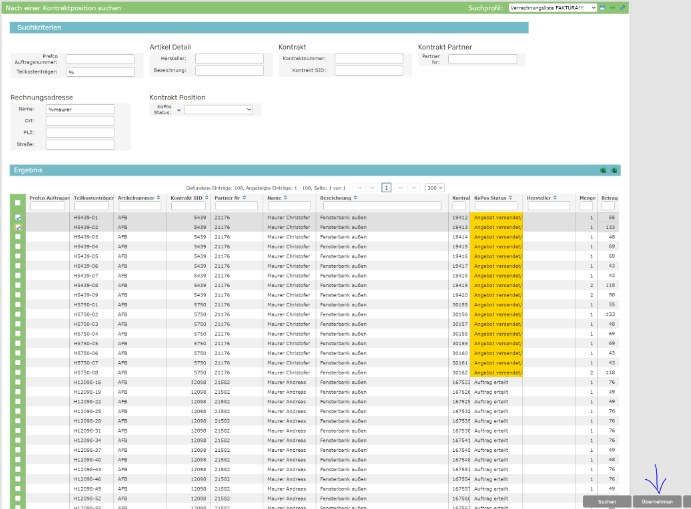691x509 pixels.
Task: Click the Kontraktnummer input field
Action: click(368, 59)
